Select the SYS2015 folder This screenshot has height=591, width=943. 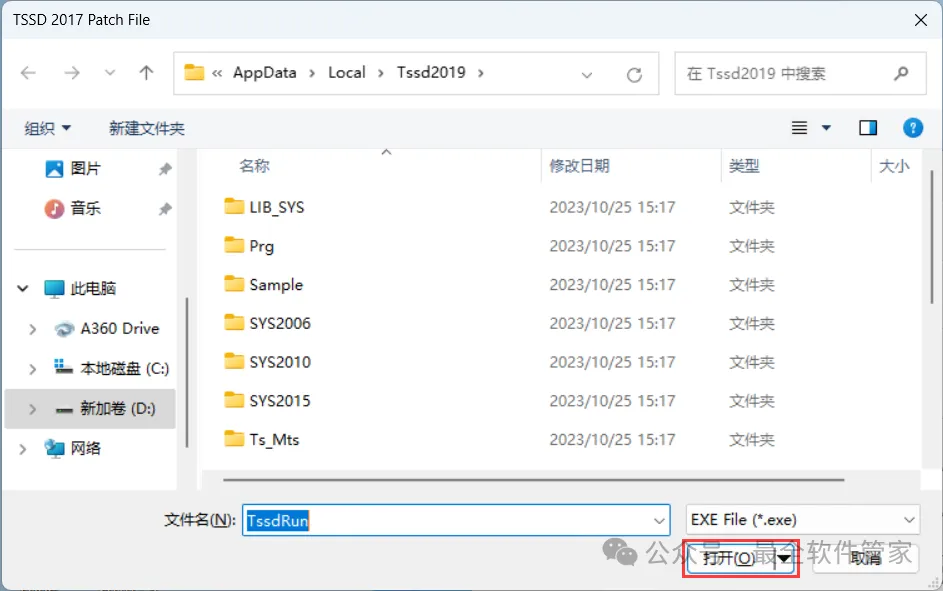tap(280, 401)
